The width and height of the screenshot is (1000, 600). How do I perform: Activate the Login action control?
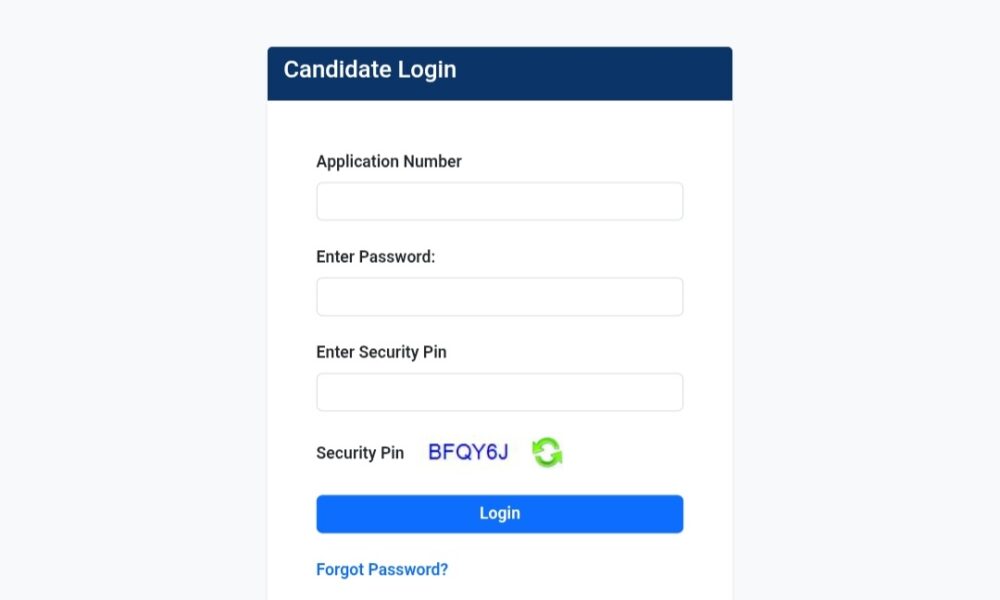[499, 513]
